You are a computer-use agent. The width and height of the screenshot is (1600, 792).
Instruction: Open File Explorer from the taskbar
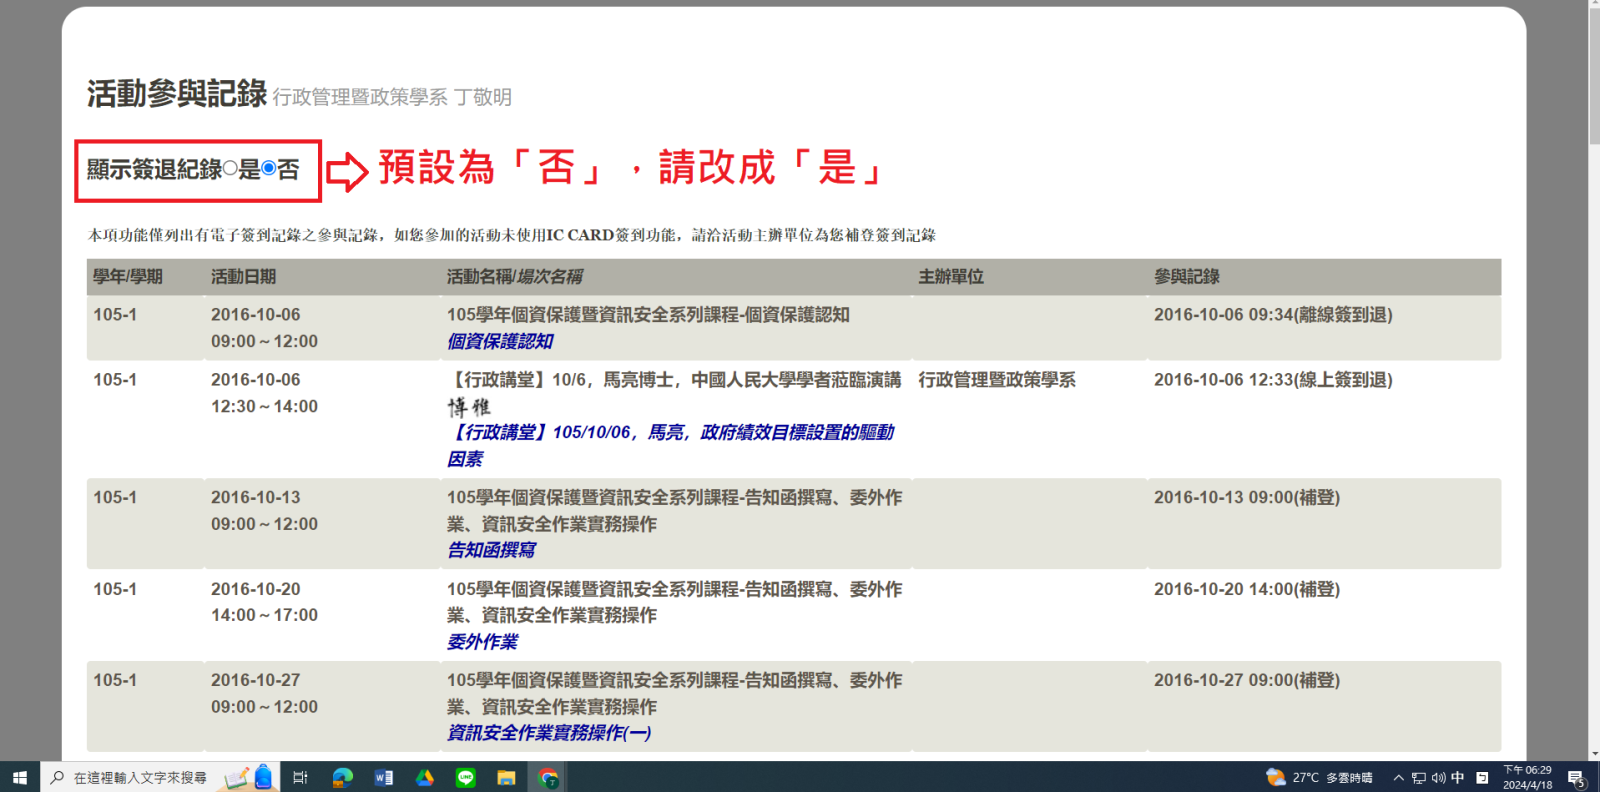coord(506,777)
